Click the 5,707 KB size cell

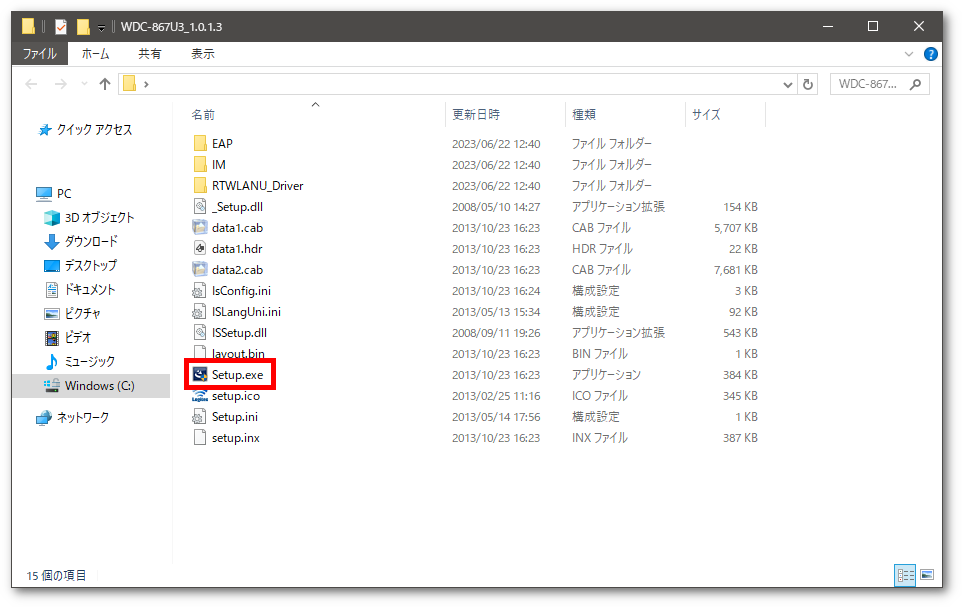click(736, 228)
